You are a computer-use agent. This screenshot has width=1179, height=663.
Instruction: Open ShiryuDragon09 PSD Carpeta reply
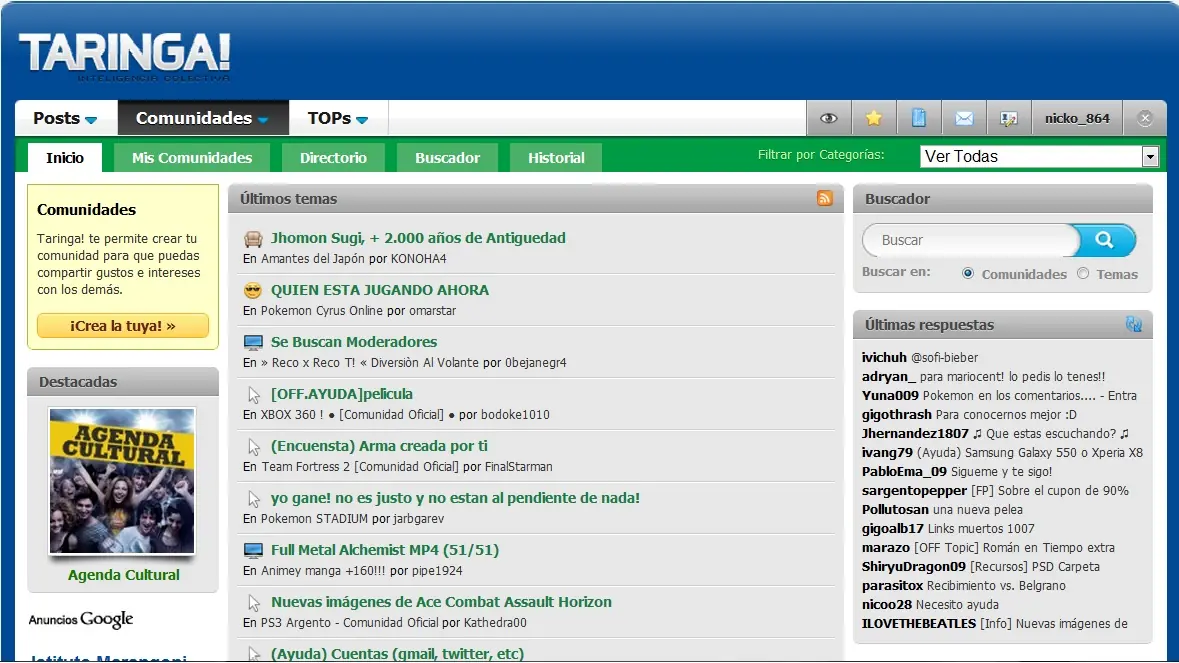980,566
